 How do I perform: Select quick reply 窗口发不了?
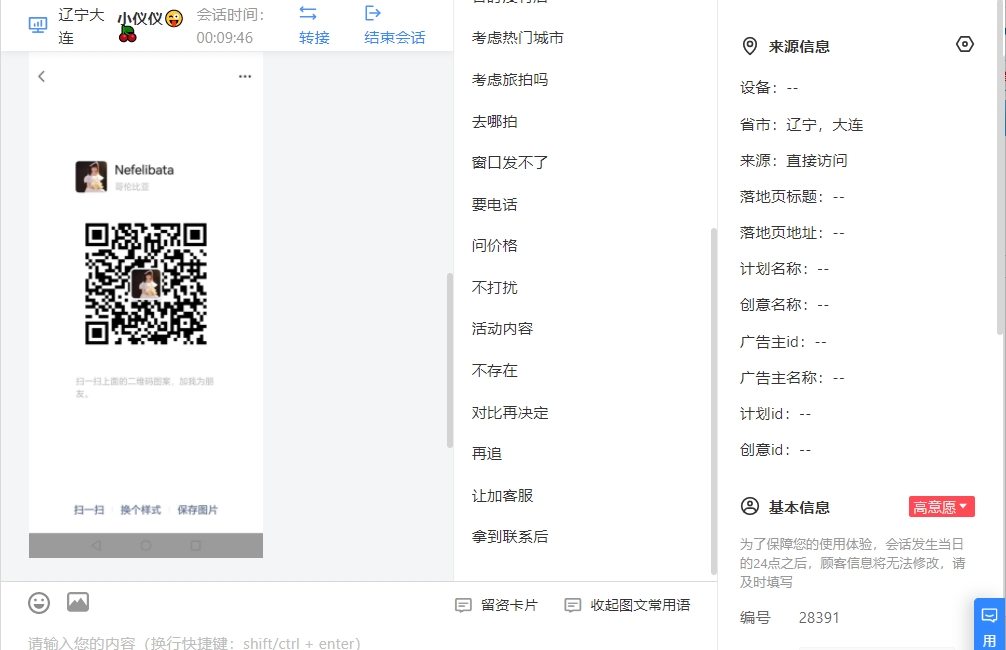click(509, 162)
